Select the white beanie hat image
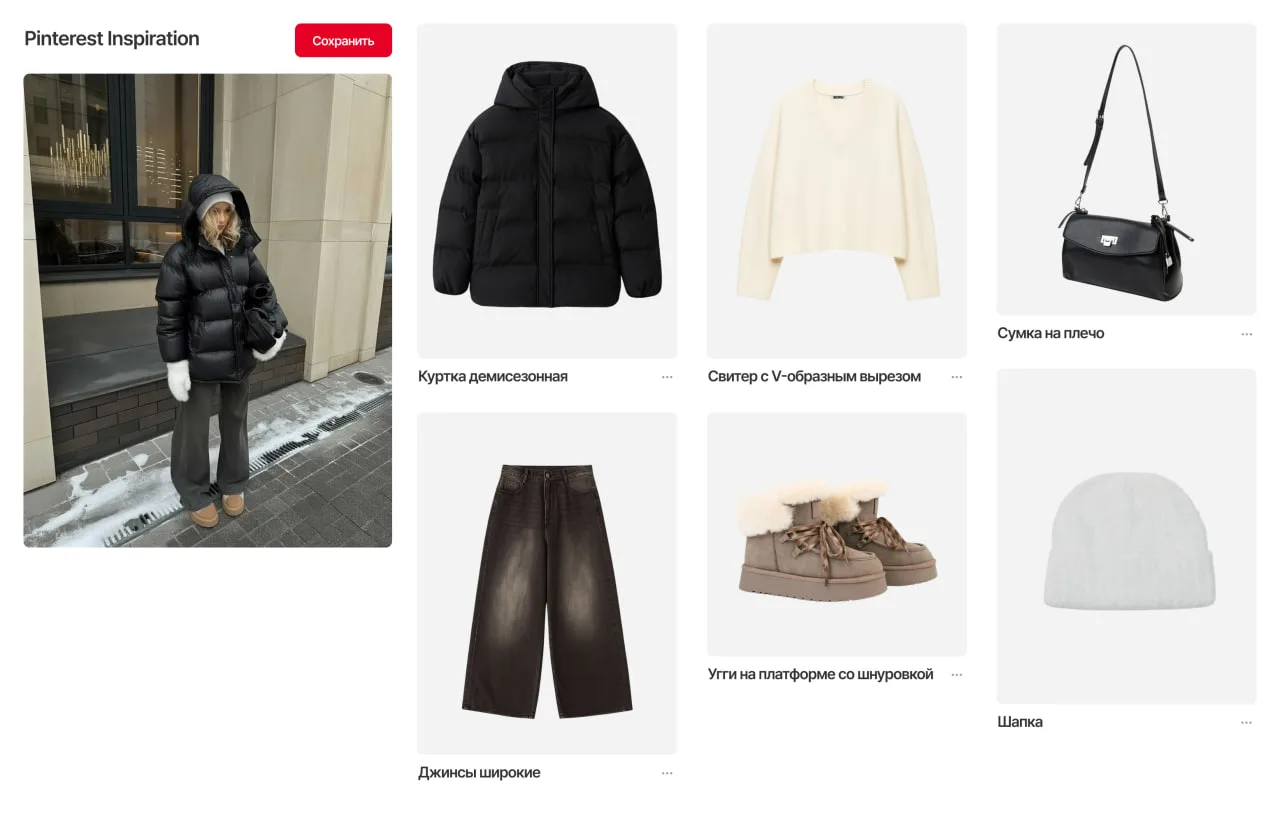Image resolution: width=1280 pixels, height=840 pixels. 1127,536
